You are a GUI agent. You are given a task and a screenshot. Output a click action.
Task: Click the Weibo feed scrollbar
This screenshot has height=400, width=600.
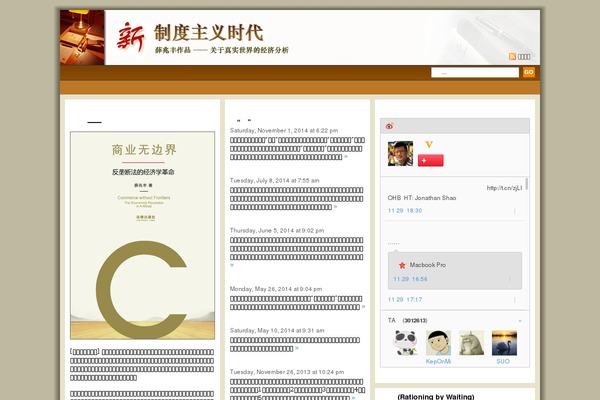tap(527, 183)
